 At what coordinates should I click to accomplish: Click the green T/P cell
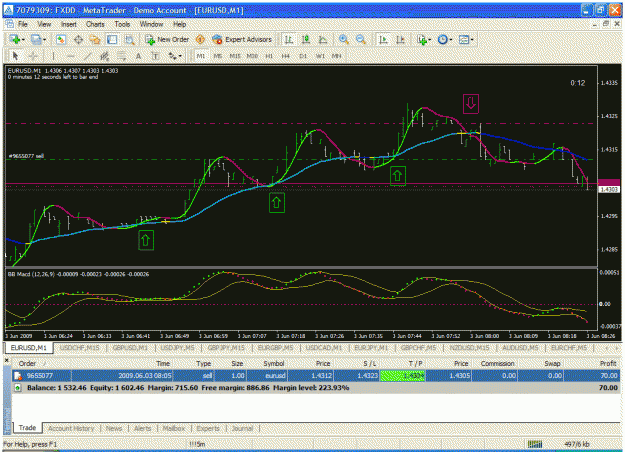(403, 375)
